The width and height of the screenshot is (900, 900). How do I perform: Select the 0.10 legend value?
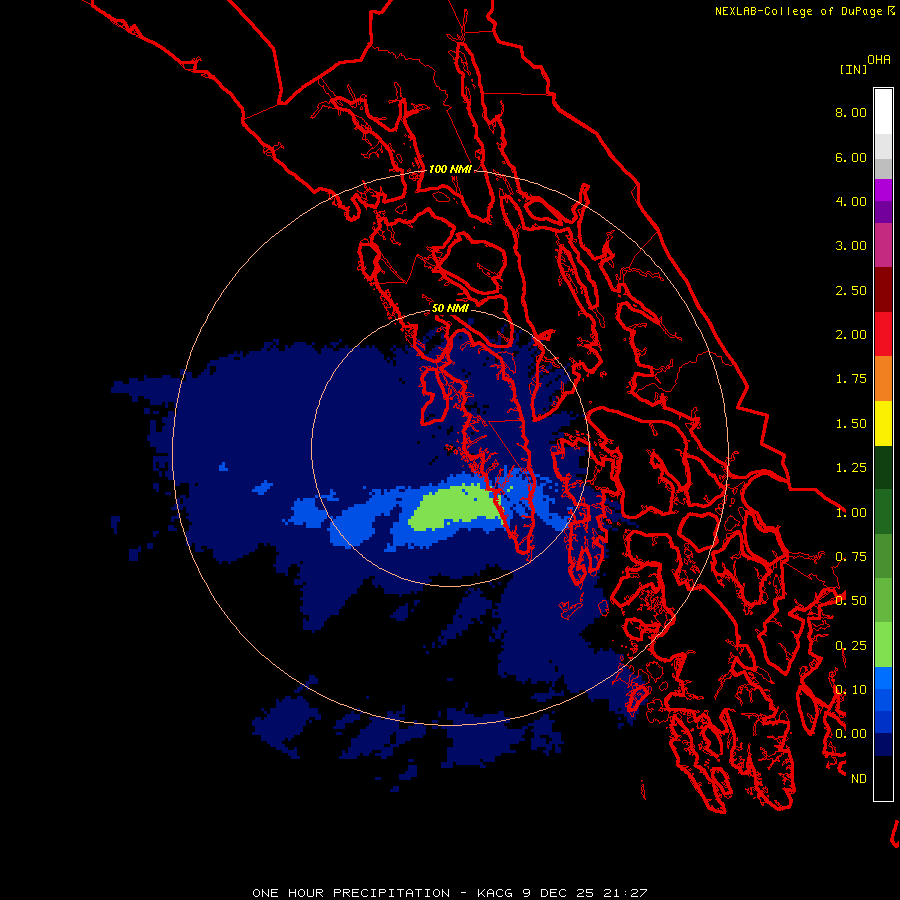click(851, 690)
